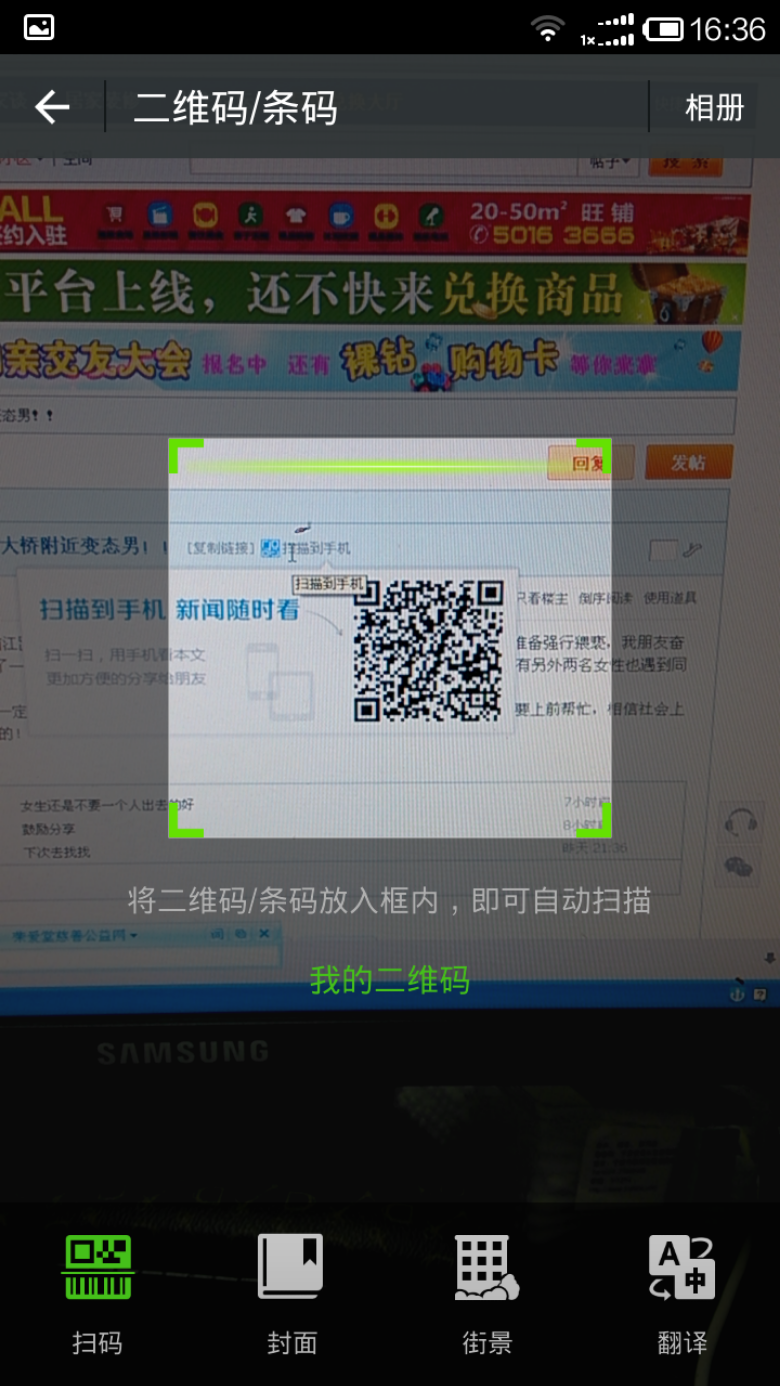This screenshot has width=780, height=1386.
Task: Tap the image notification icon in status bar
Action: (39, 27)
